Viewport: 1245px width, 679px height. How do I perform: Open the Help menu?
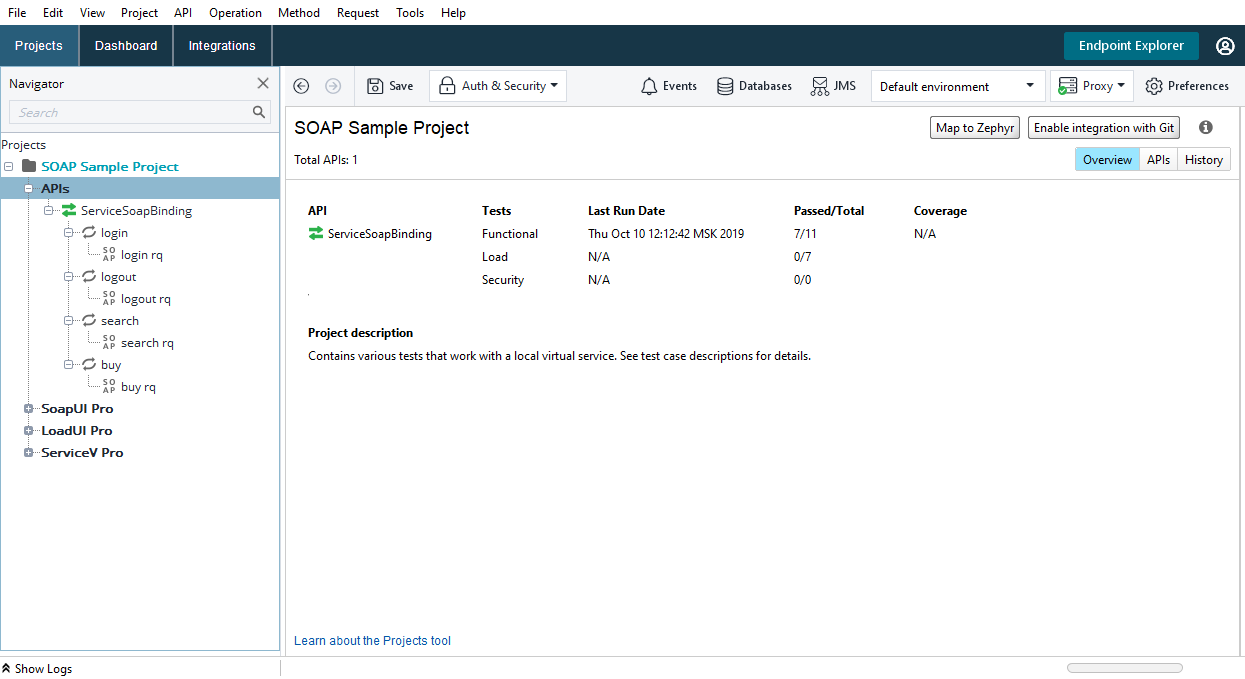pyautogui.click(x=453, y=13)
